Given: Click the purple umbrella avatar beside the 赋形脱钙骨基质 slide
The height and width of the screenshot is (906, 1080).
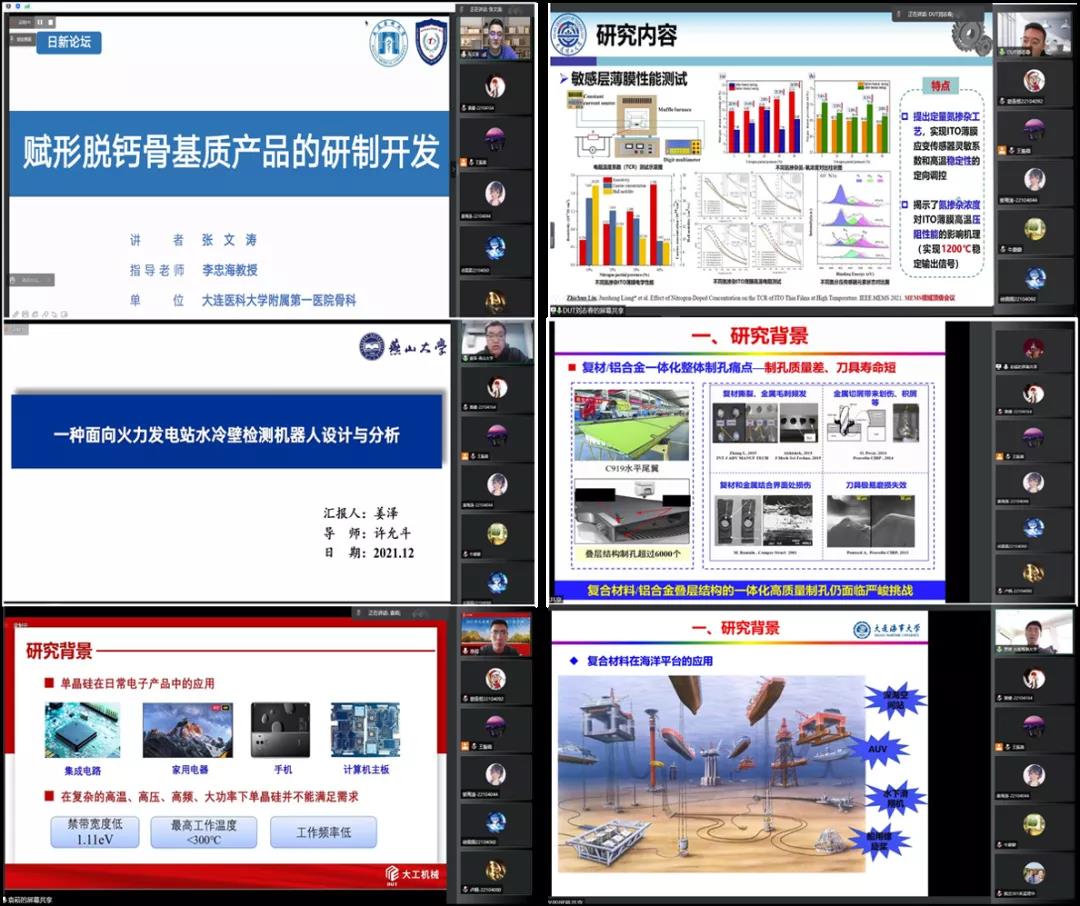Looking at the screenshot, I should (495, 138).
